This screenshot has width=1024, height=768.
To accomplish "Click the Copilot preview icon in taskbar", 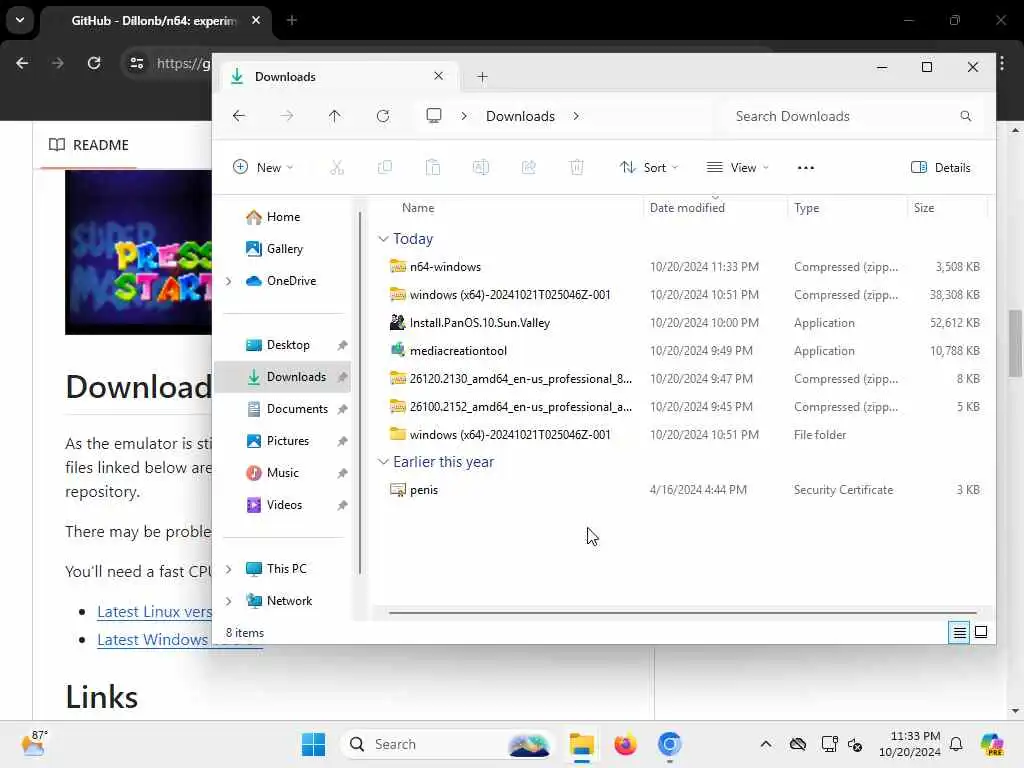I will [992, 744].
